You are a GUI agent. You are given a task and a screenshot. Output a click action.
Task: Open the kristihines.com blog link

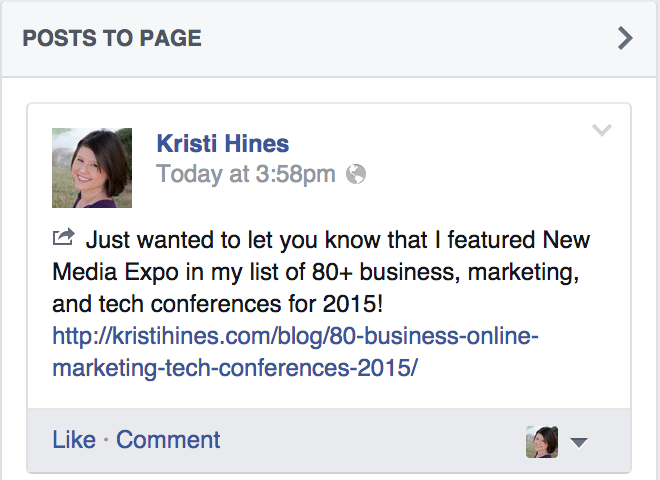(296, 337)
